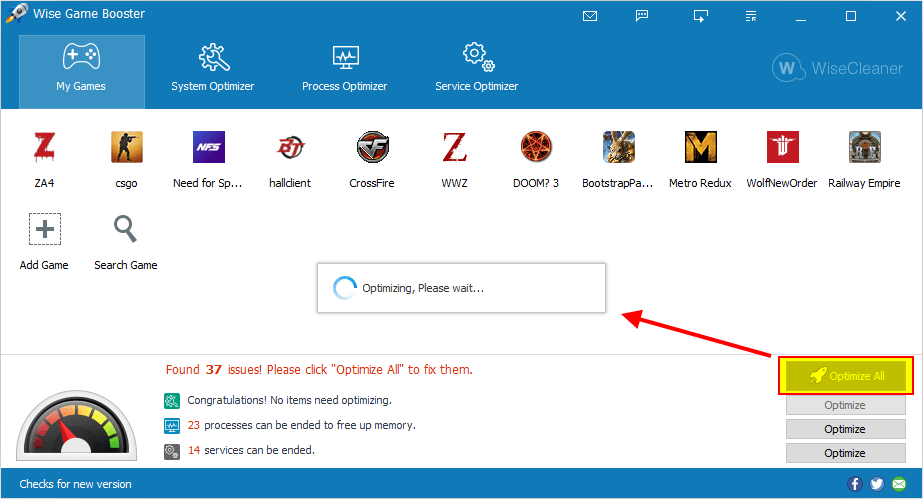Image resolution: width=923 pixels, height=499 pixels.
Task: Click the system optimizer status icon
Action: (171, 401)
